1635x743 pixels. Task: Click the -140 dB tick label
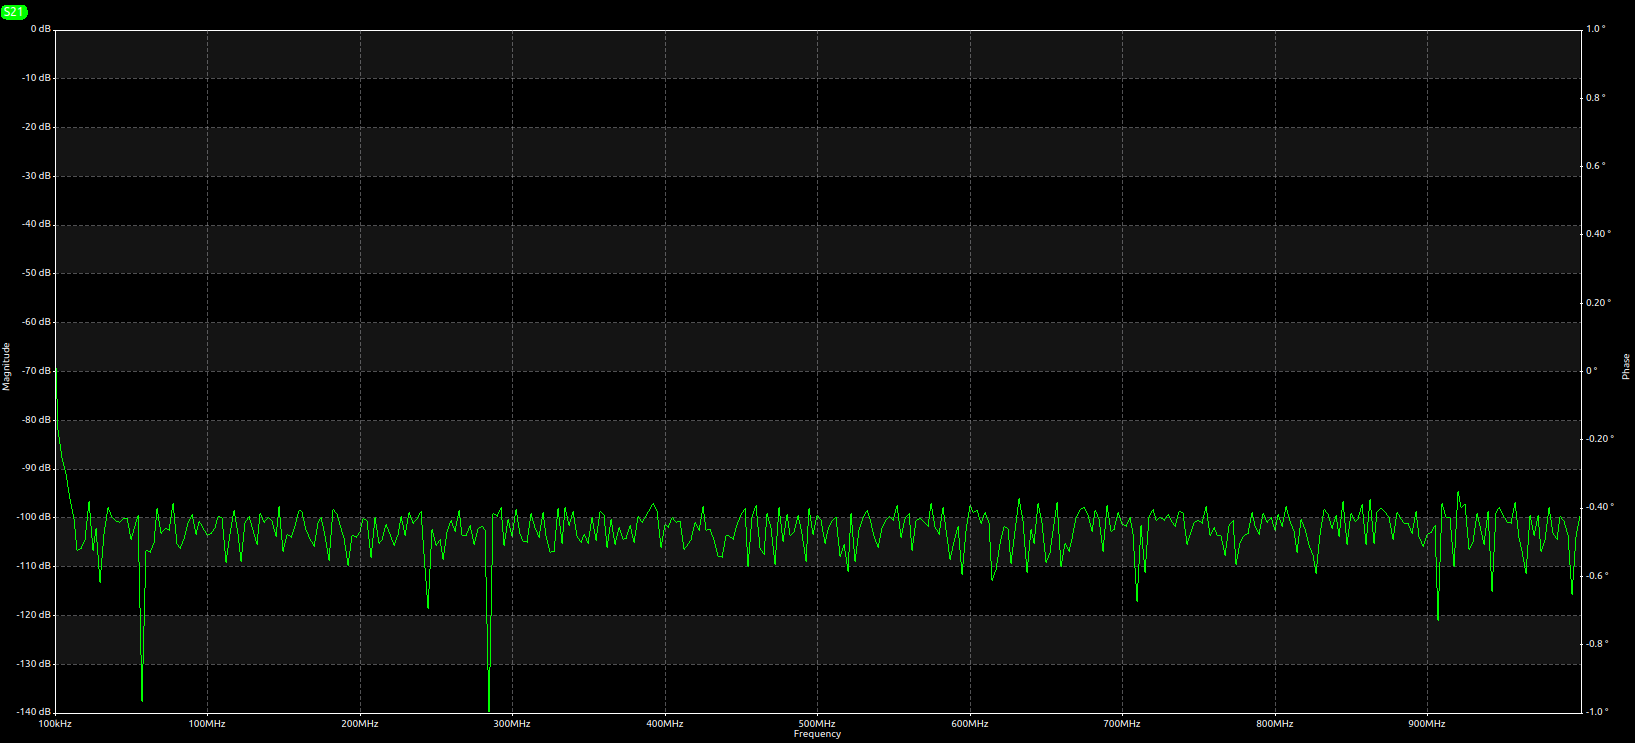point(35,712)
